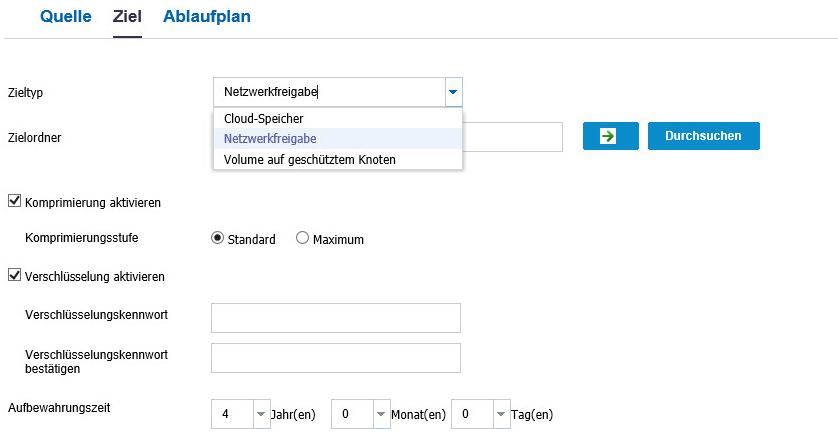Viewport: 838px width, 445px height.
Task: Click the Durchsuchen button
Action: pyautogui.click(x=703, y=136)
